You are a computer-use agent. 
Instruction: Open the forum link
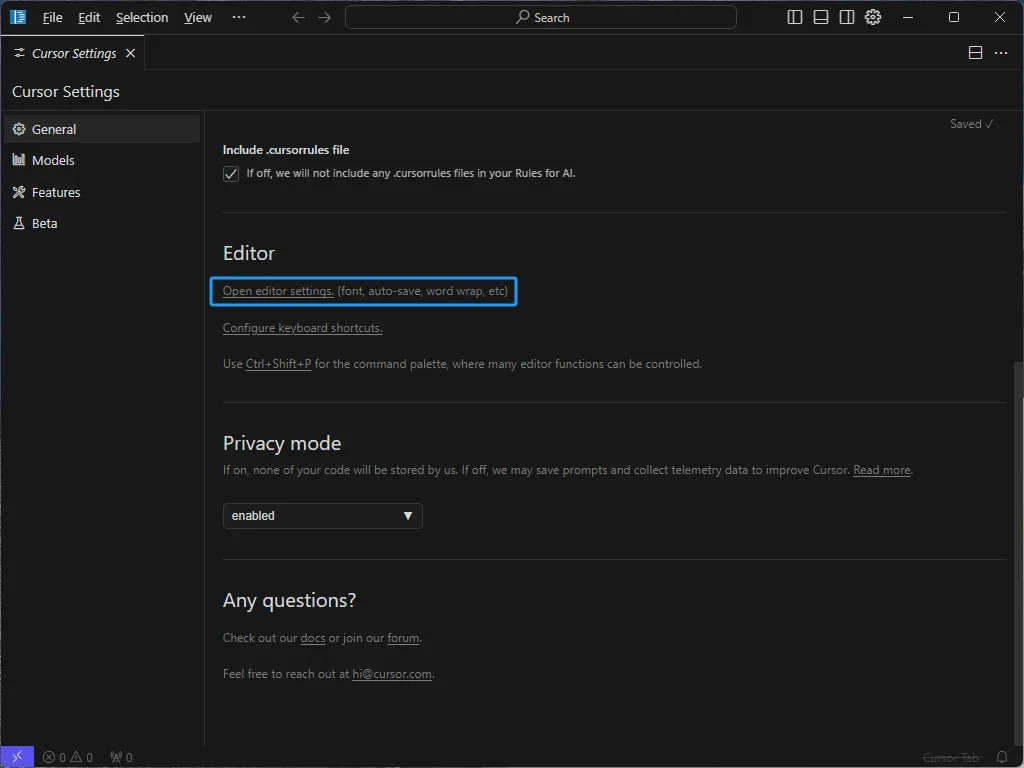tap(403, 638)
